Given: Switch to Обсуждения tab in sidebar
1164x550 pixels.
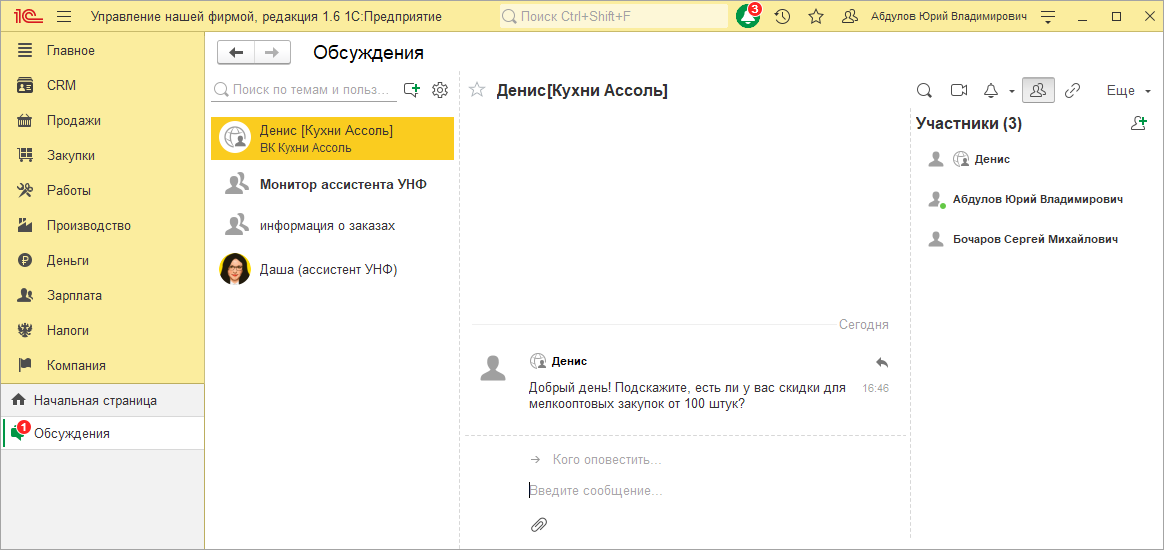Looking at the screenshot, I should 102,433.
